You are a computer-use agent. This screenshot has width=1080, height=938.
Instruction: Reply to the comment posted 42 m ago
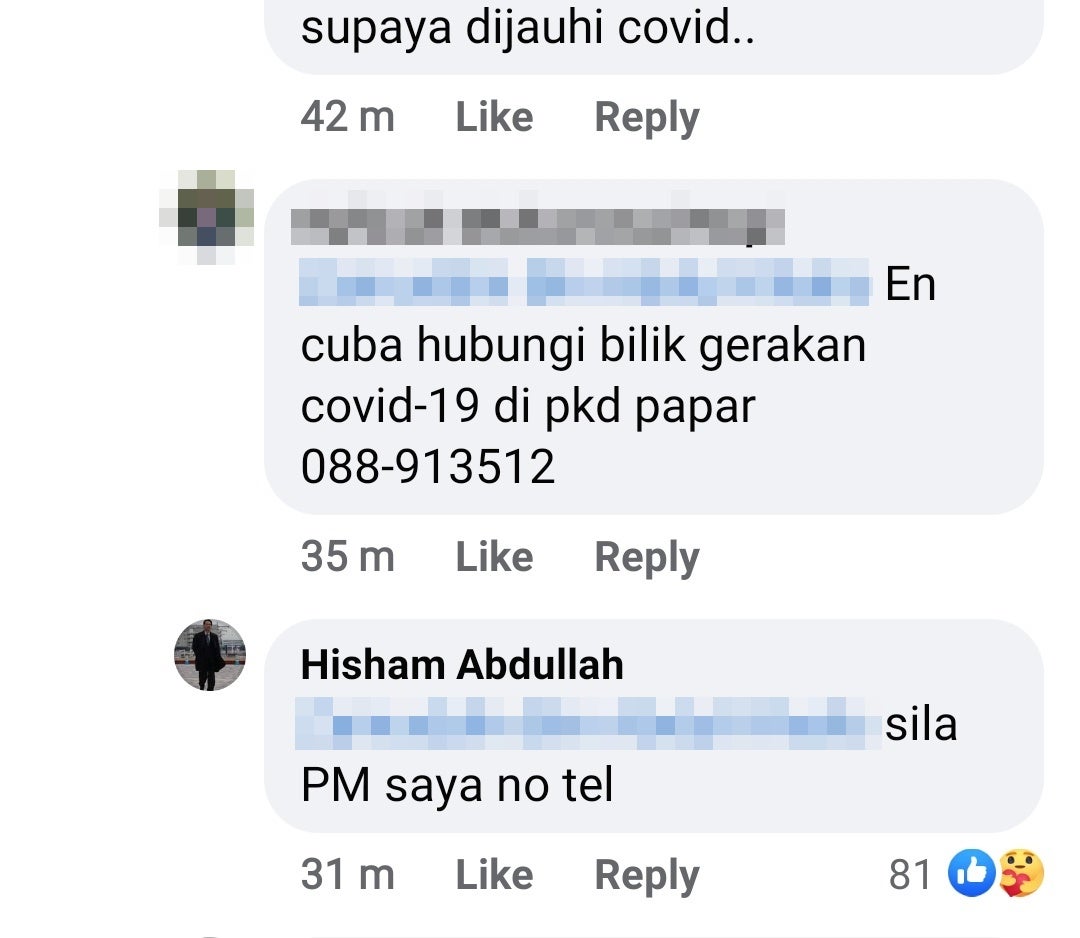point(647,117)
